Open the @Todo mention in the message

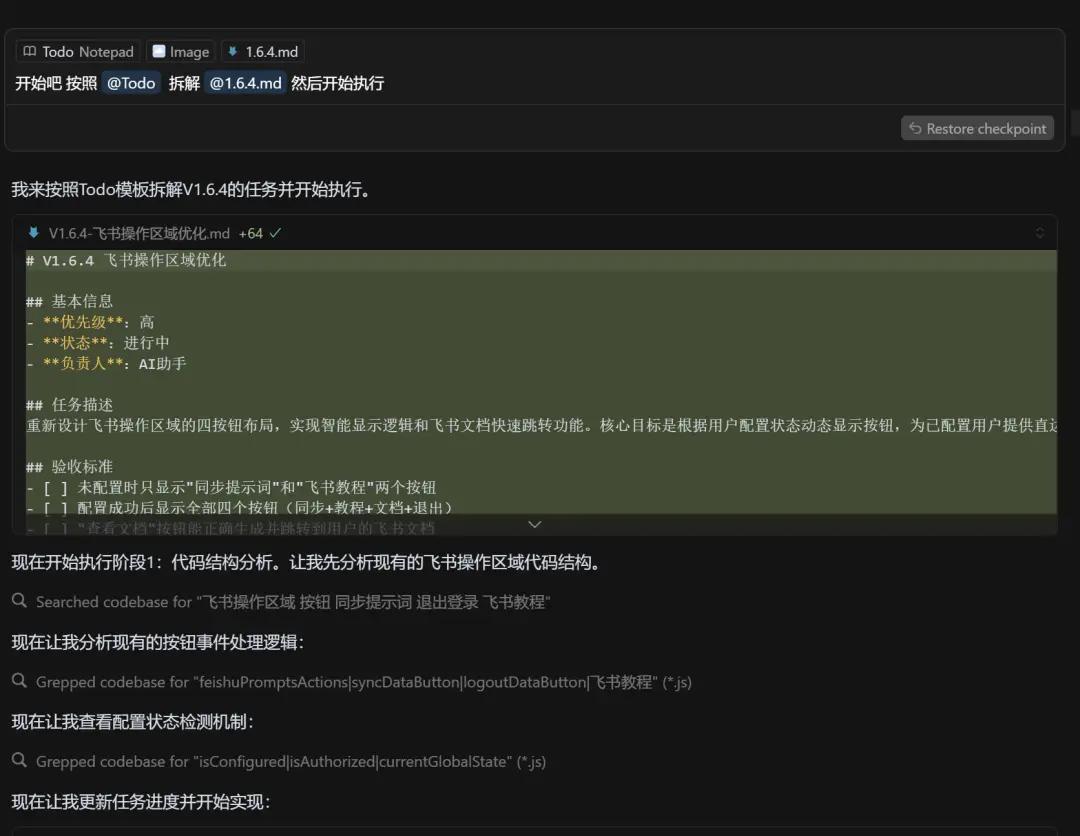click(x=131, y=84)
